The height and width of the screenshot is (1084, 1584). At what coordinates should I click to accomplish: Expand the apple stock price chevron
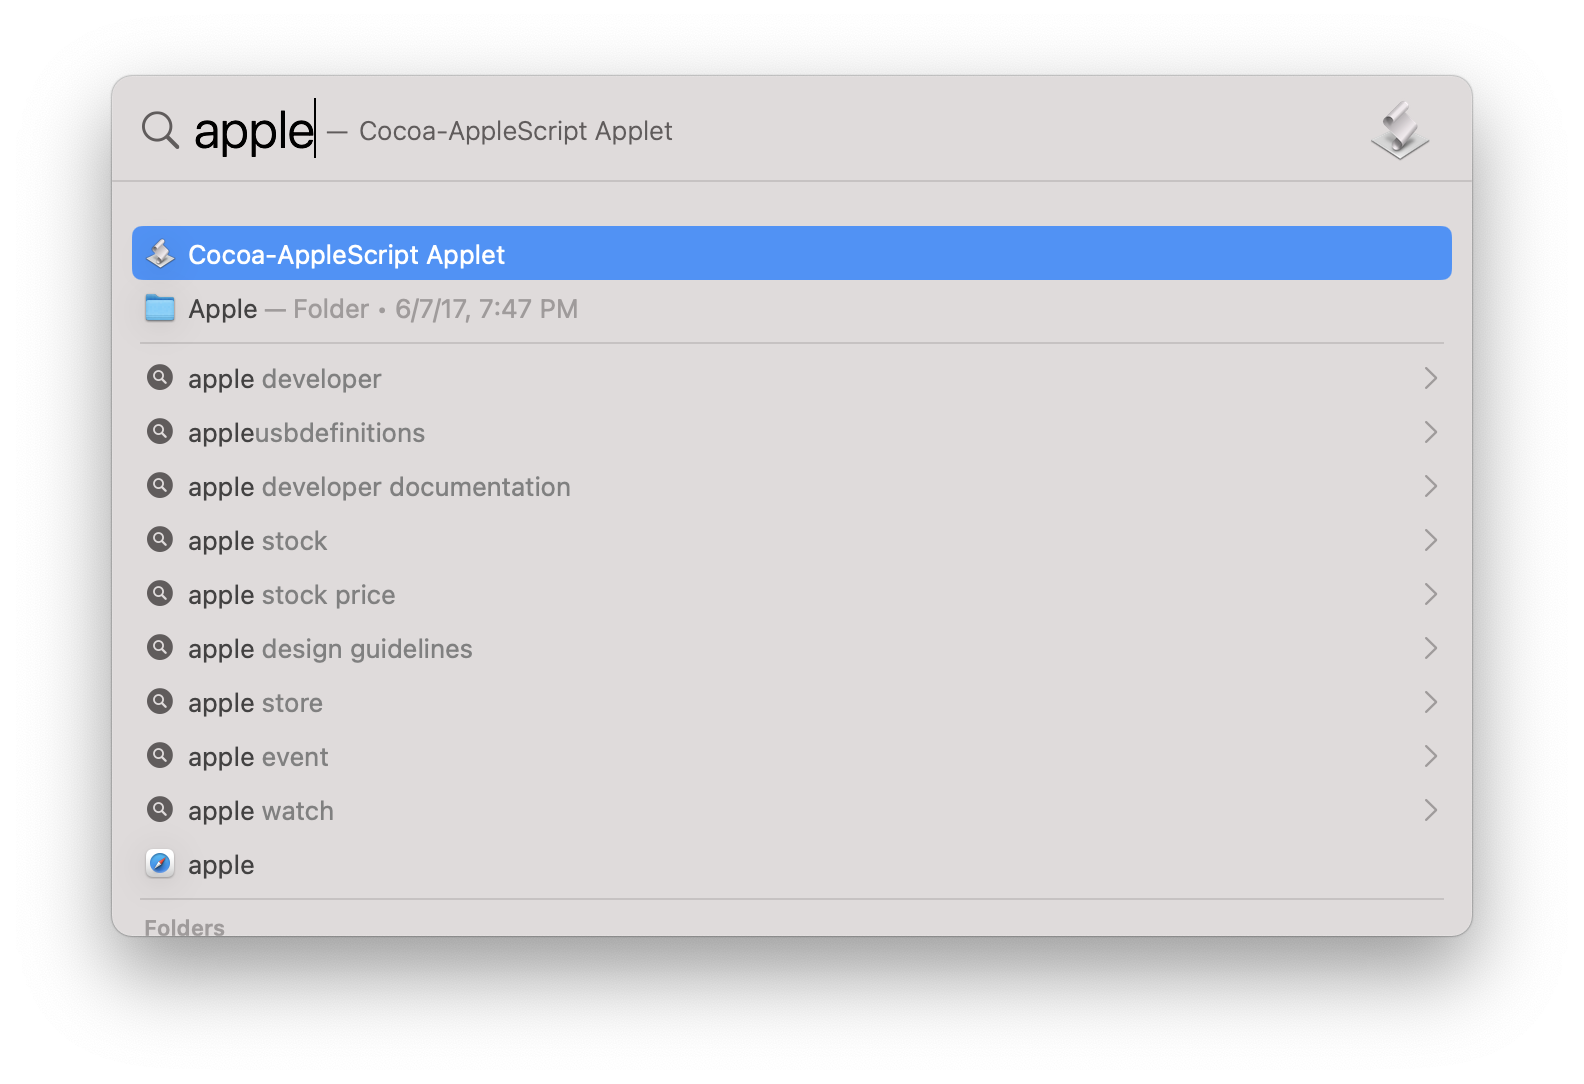pyautogui.click(x=1430, y=594)
